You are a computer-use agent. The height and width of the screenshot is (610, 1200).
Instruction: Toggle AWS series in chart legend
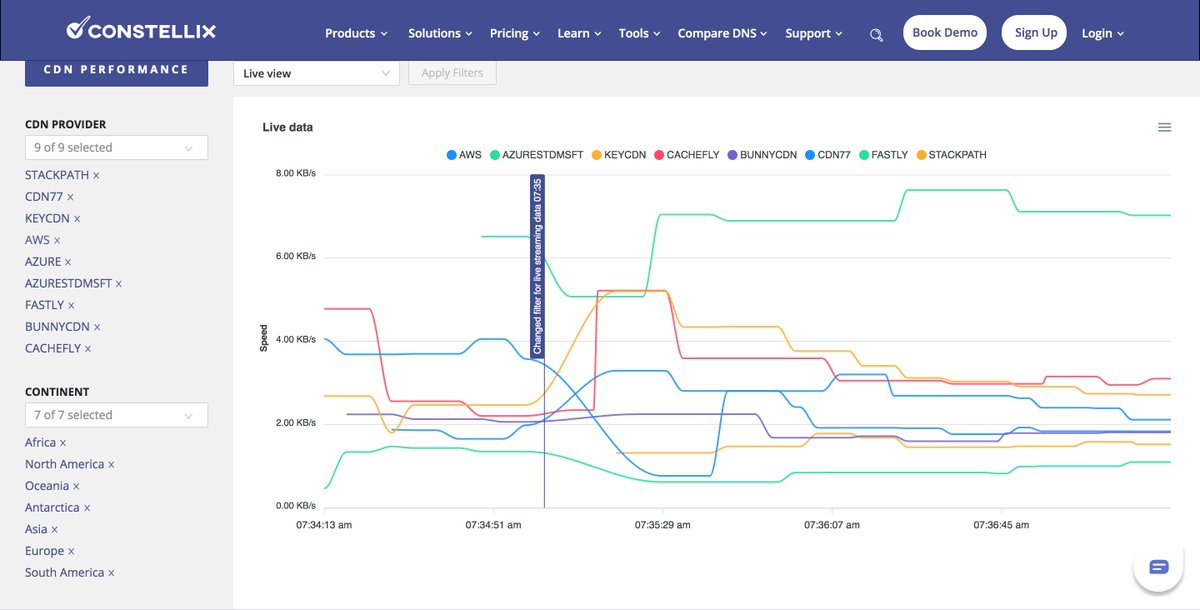coord(464,155)
